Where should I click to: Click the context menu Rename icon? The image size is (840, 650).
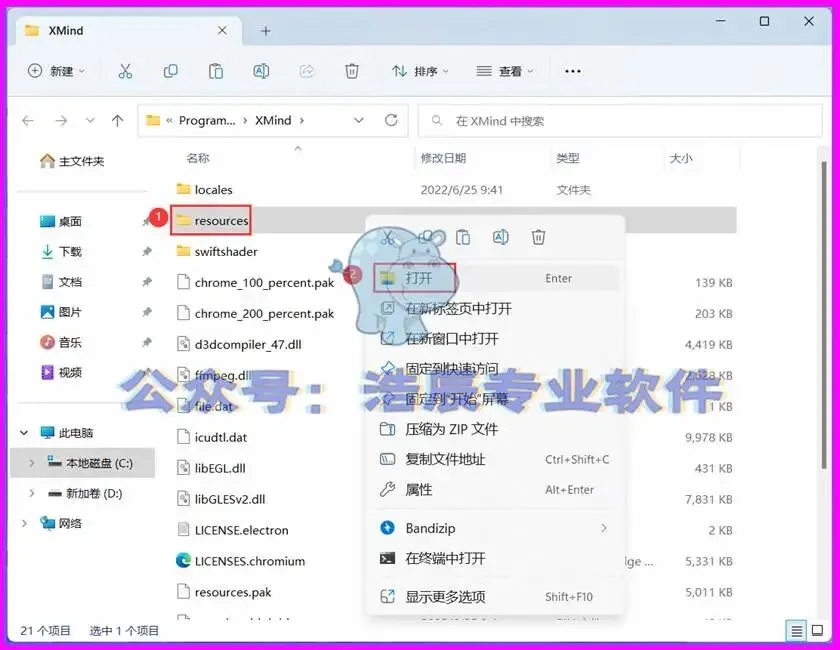click(x=501, y=237)
